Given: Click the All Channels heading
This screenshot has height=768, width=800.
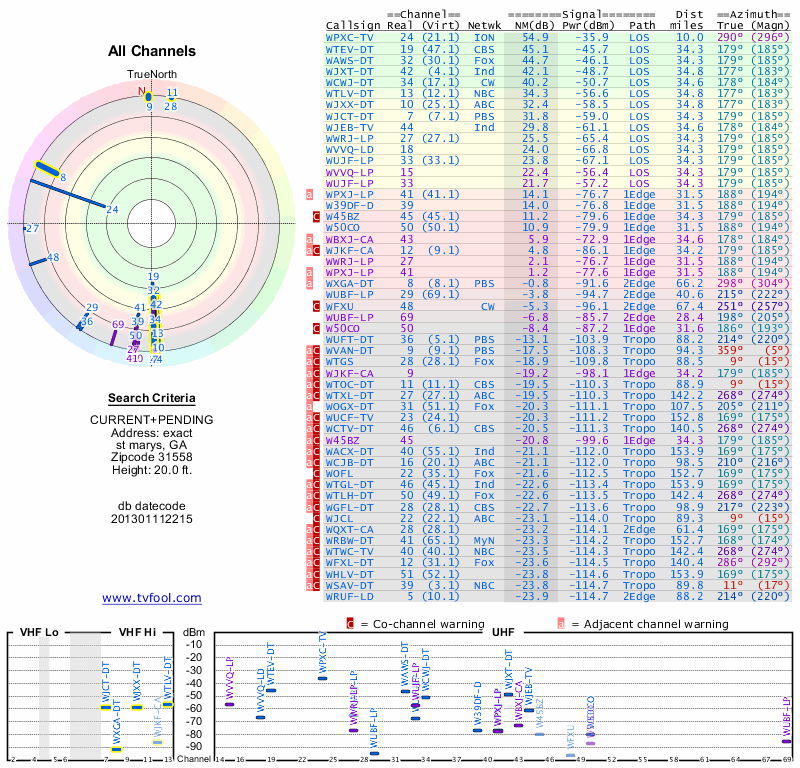Looking at the screenshot, I should (x=152, y=51).
